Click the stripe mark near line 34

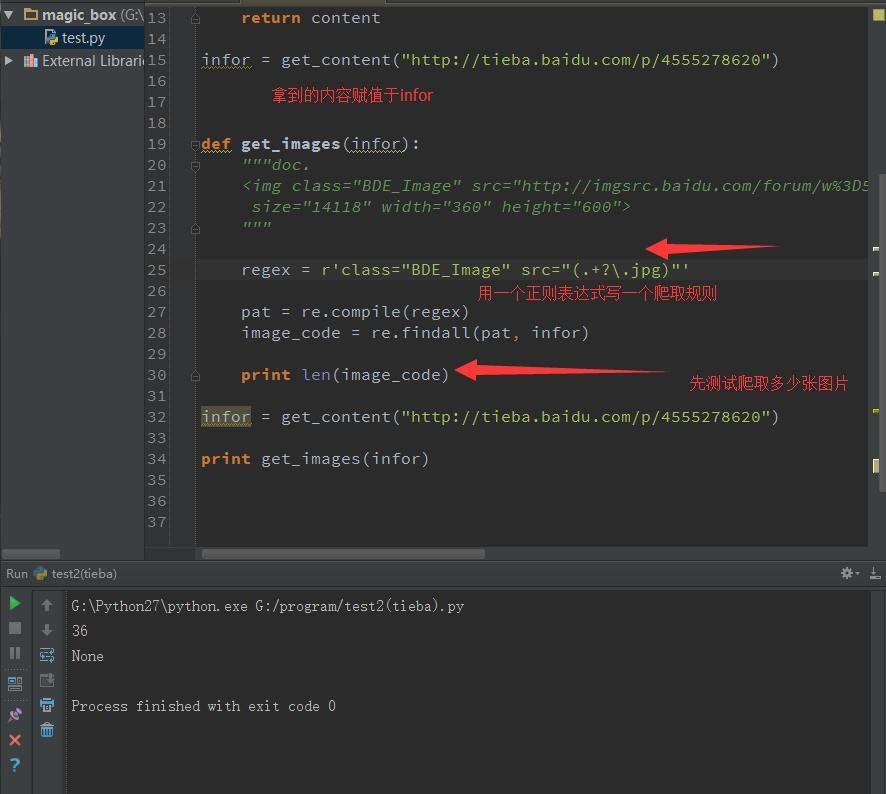coord(876,466)
